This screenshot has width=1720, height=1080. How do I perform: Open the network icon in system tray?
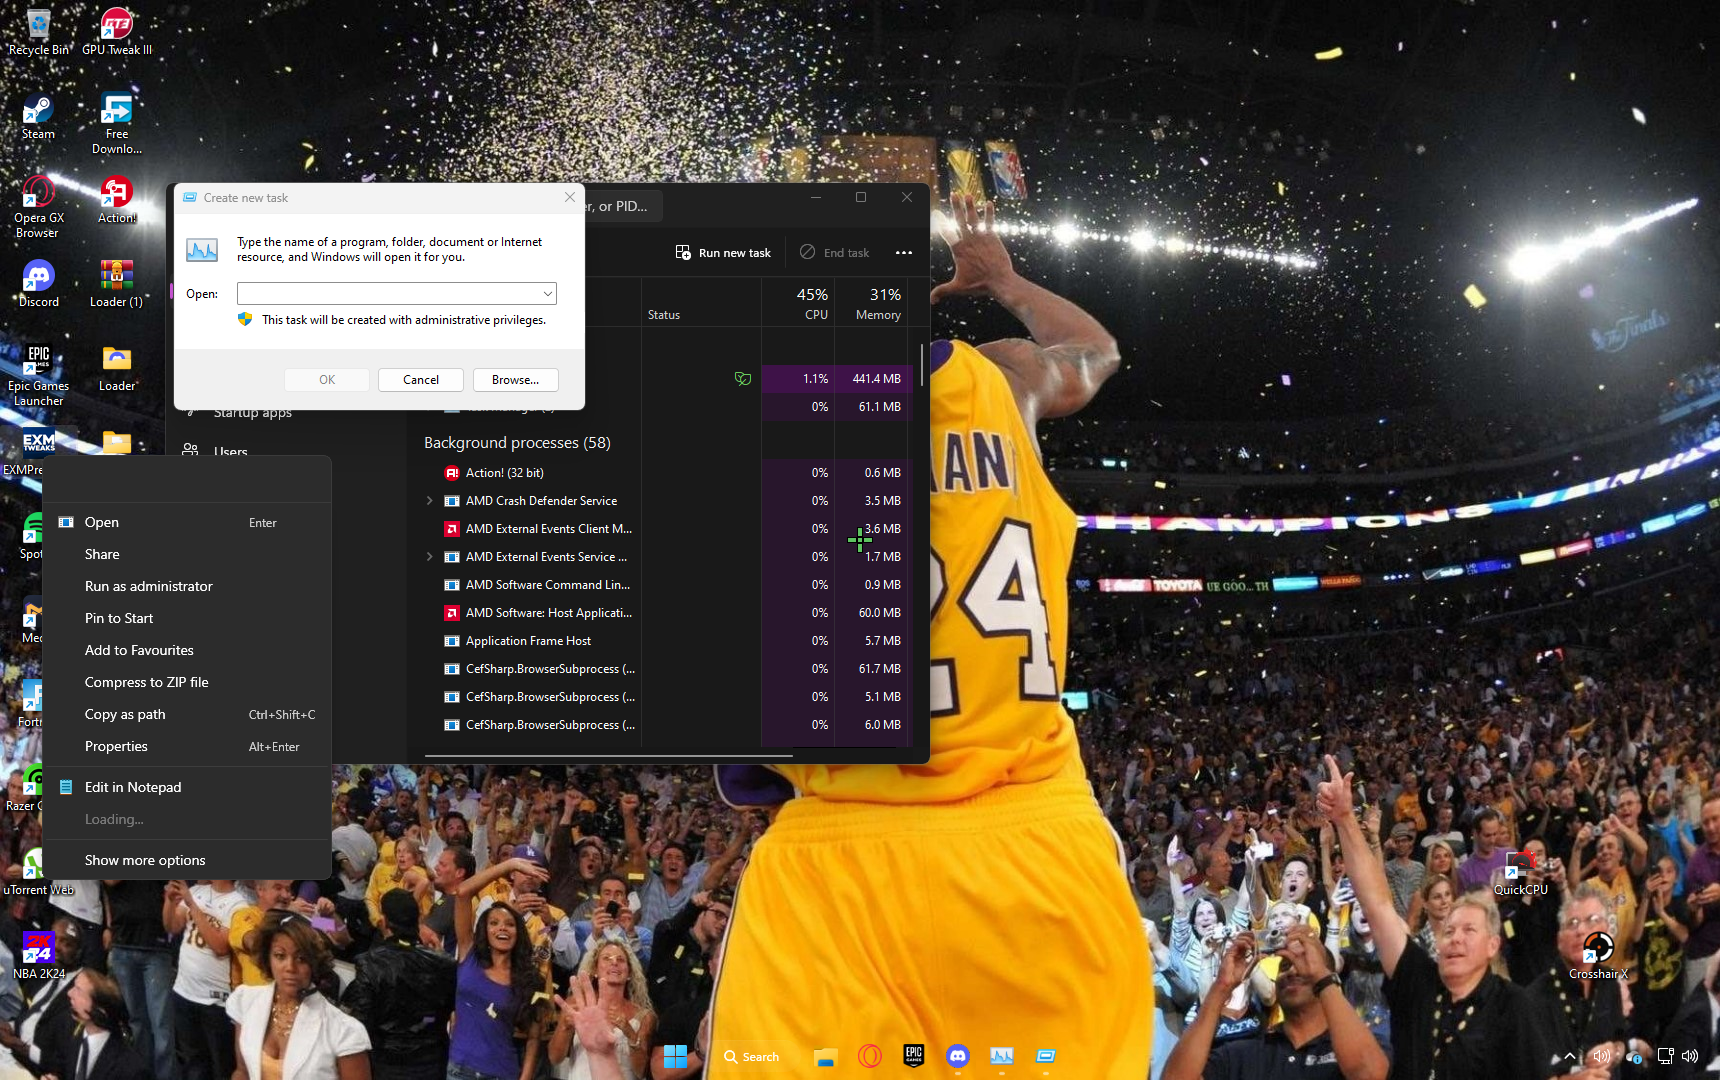tap(1664, 1056)
